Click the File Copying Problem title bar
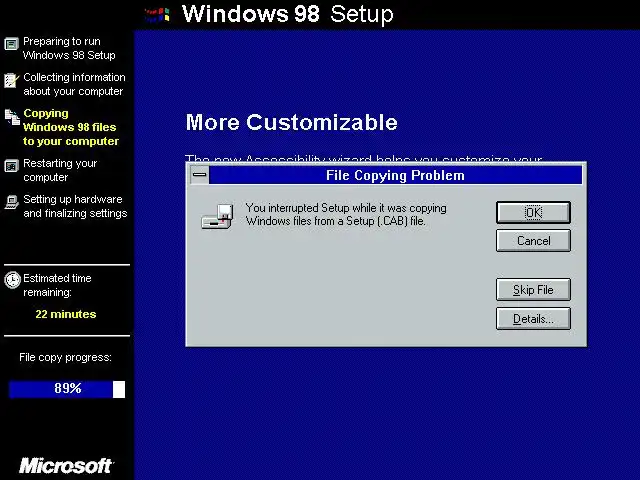This screenshot has width=640, height=480. point(396,175)
